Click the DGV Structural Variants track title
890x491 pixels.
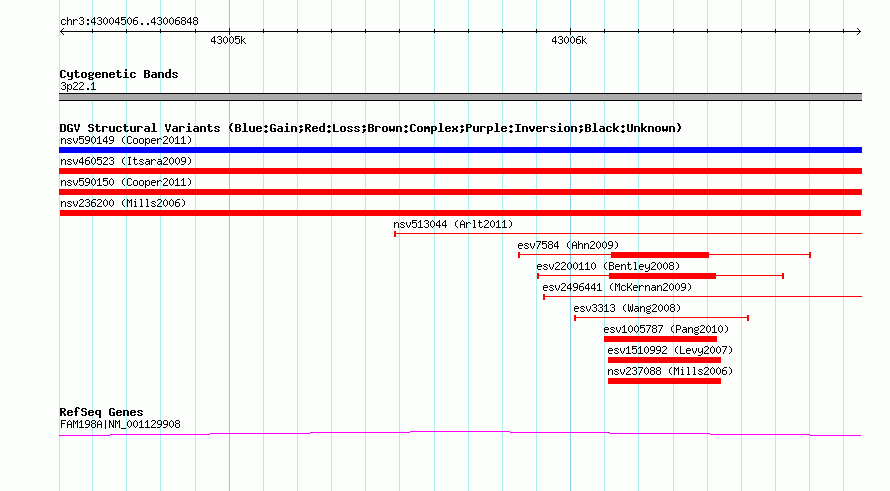pos(371,128)
